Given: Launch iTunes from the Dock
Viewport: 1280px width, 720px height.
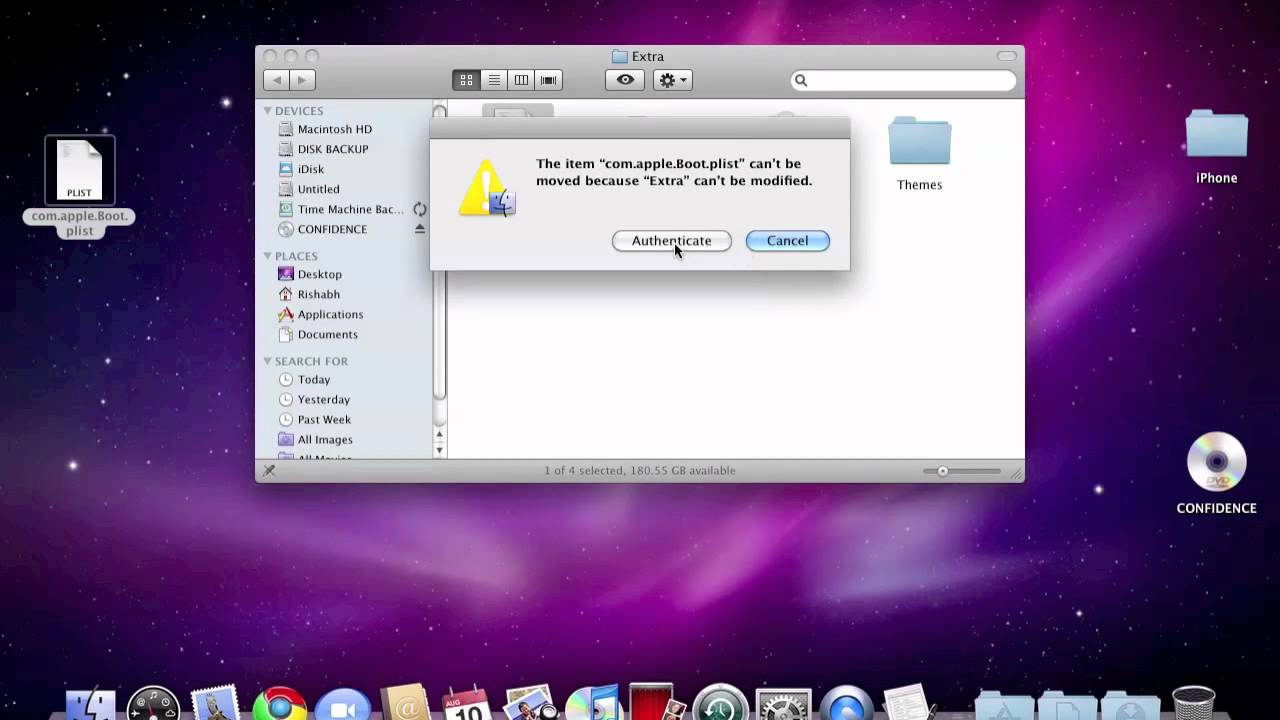Looking at the screenshot, I should [x=593, y=703].
